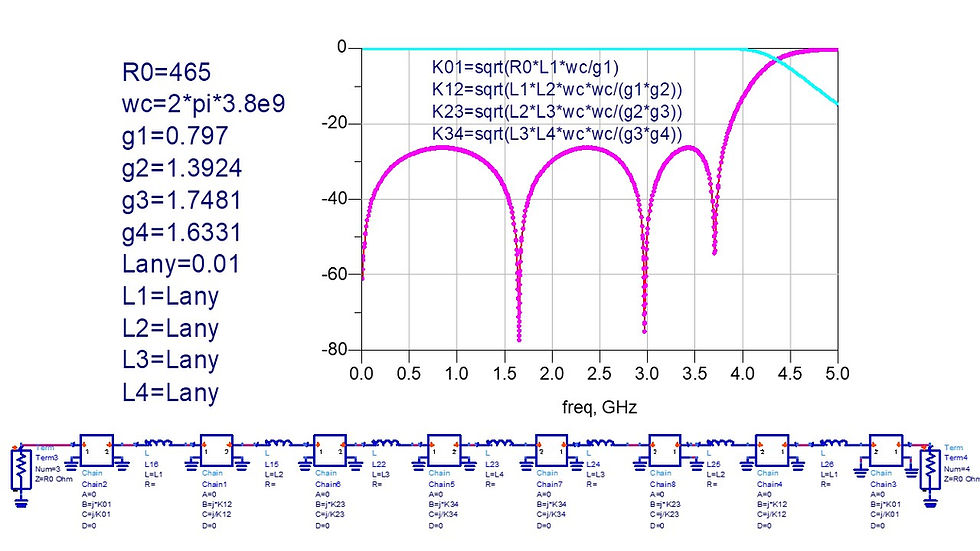Click the 'B=j*K01' parameter under Chain2
Screen dimensions: 980x551
(x=96, y=504)
